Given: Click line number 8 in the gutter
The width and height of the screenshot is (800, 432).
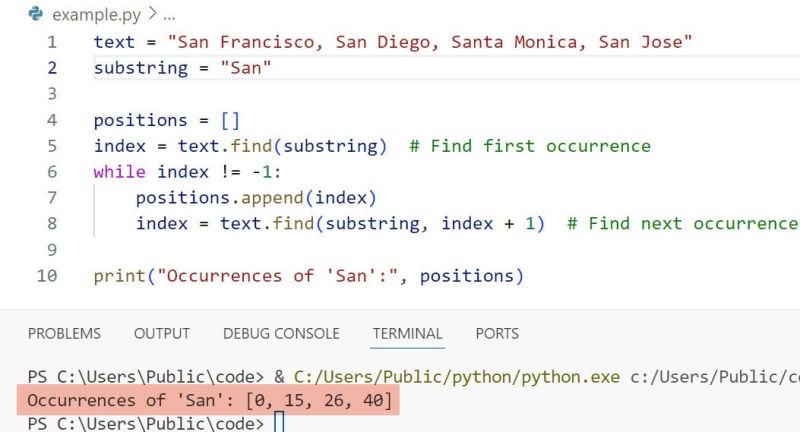Looking at the screenshot, I should pyautogui.click(x=52, y=224).
